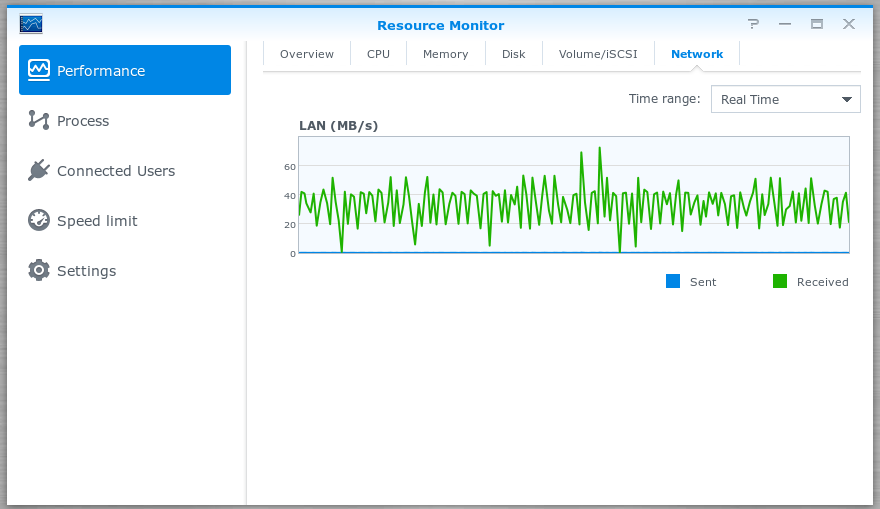Click the Sent legend label

click(703, 282)
